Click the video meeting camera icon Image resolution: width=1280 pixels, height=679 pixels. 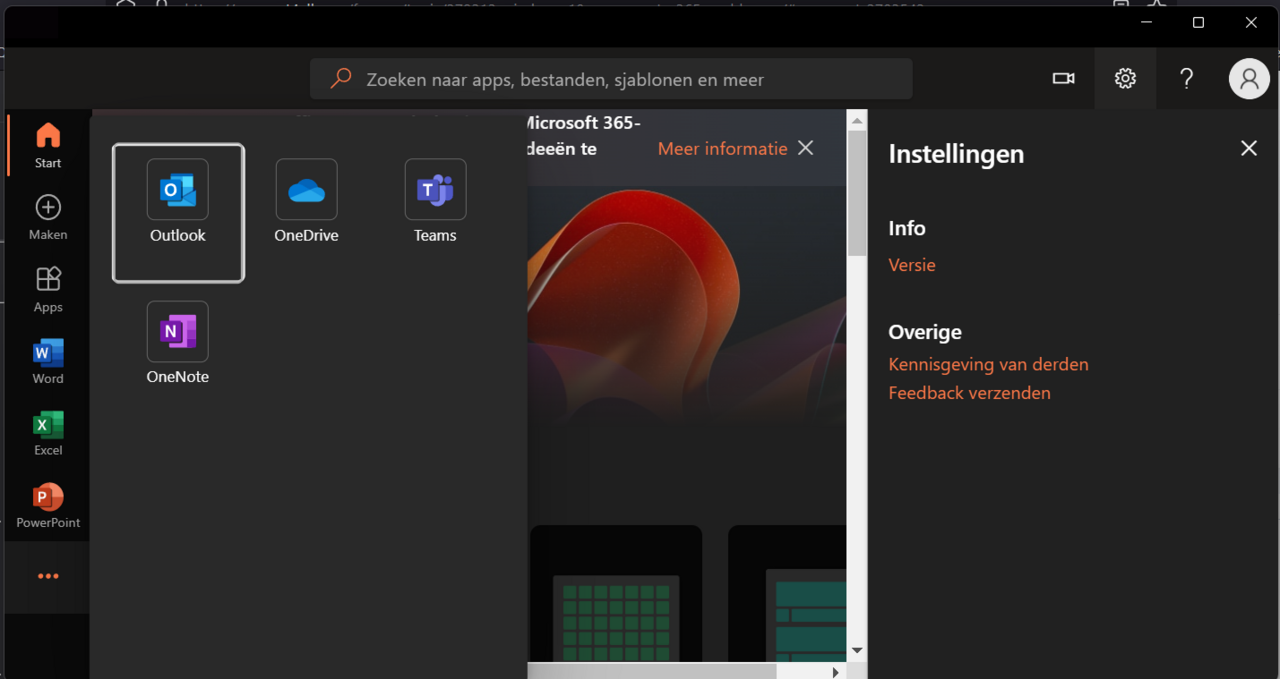pos(1063,78)
